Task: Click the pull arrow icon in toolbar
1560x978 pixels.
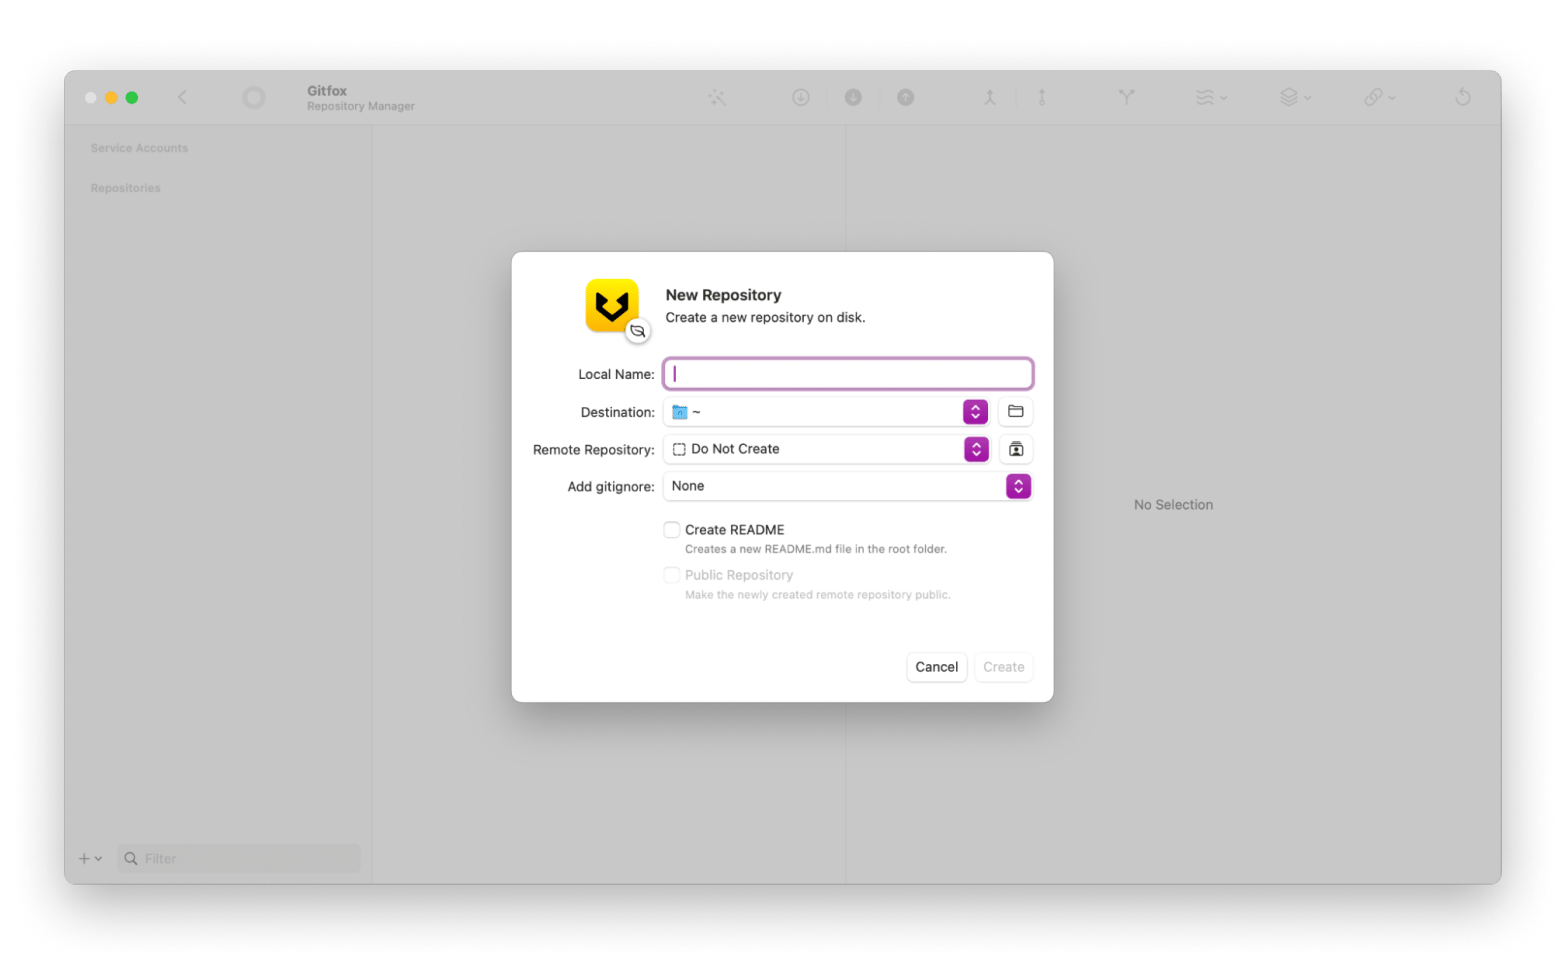Action: pyautogui.click(x=853, y=97)
